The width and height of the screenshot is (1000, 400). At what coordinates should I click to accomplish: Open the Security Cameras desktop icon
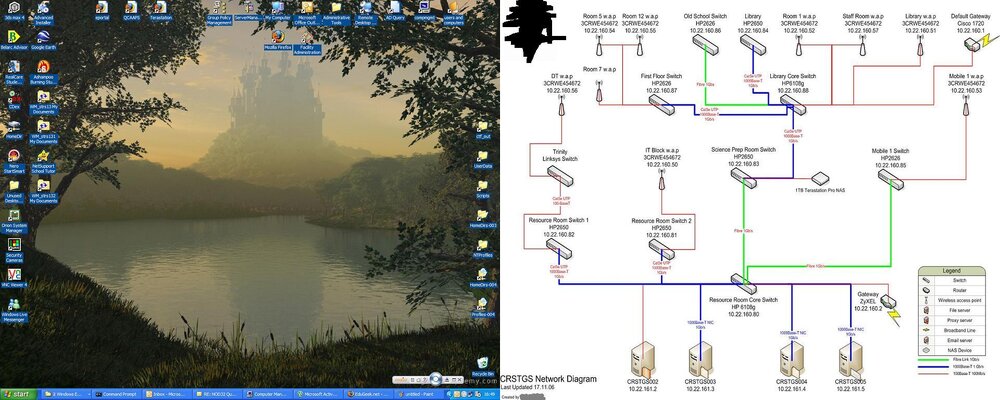(14, 250)
